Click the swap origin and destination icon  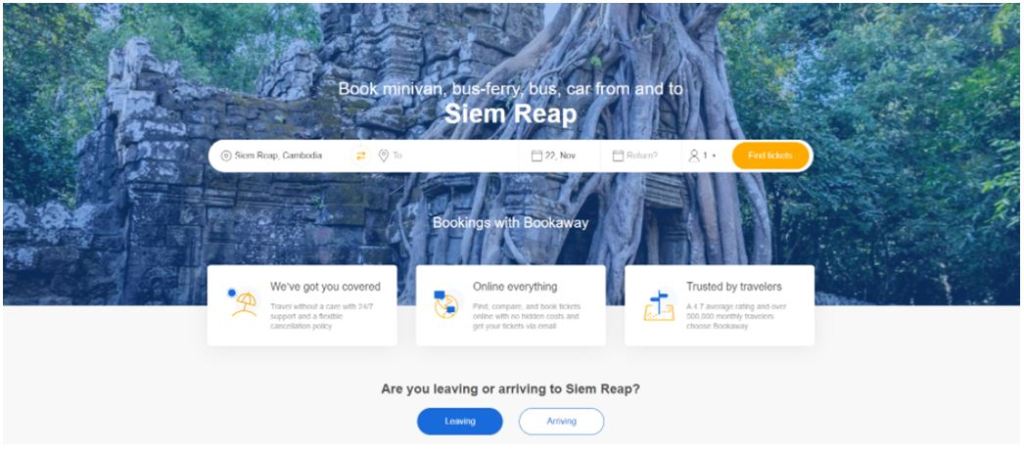[x=360, y=156]
